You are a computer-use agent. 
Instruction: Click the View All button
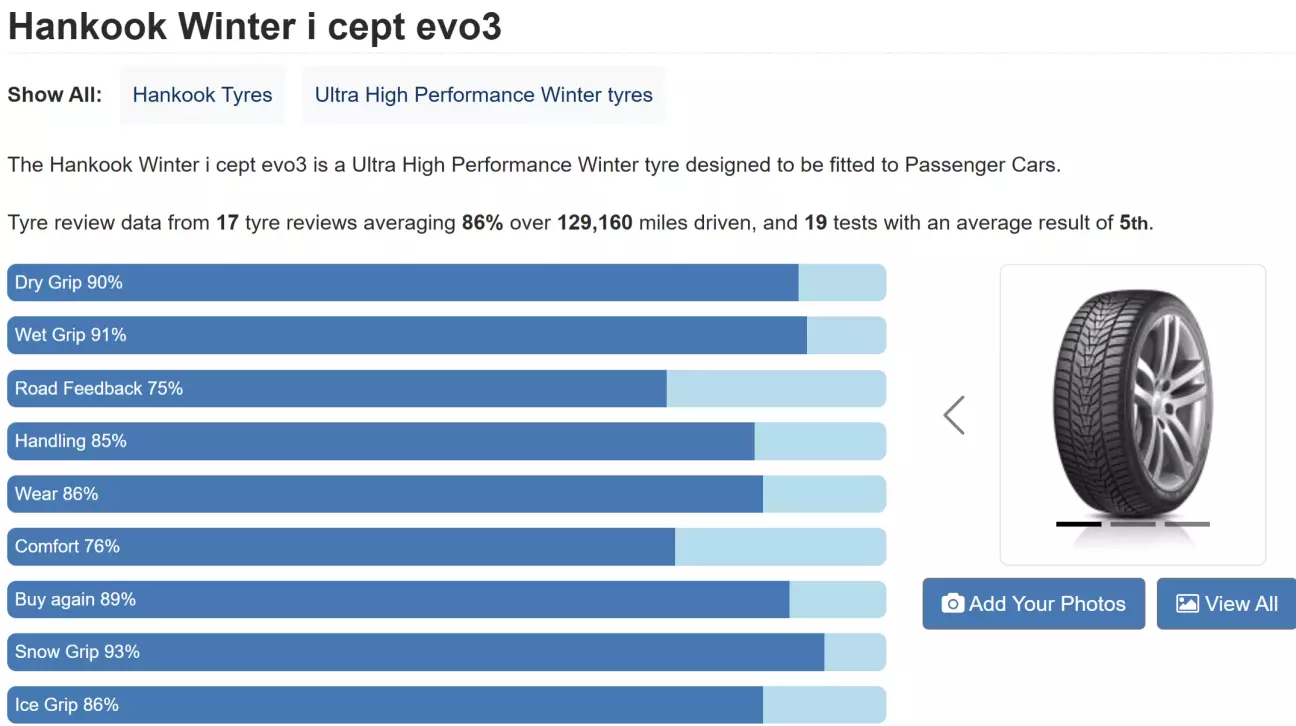(1227, 604)
